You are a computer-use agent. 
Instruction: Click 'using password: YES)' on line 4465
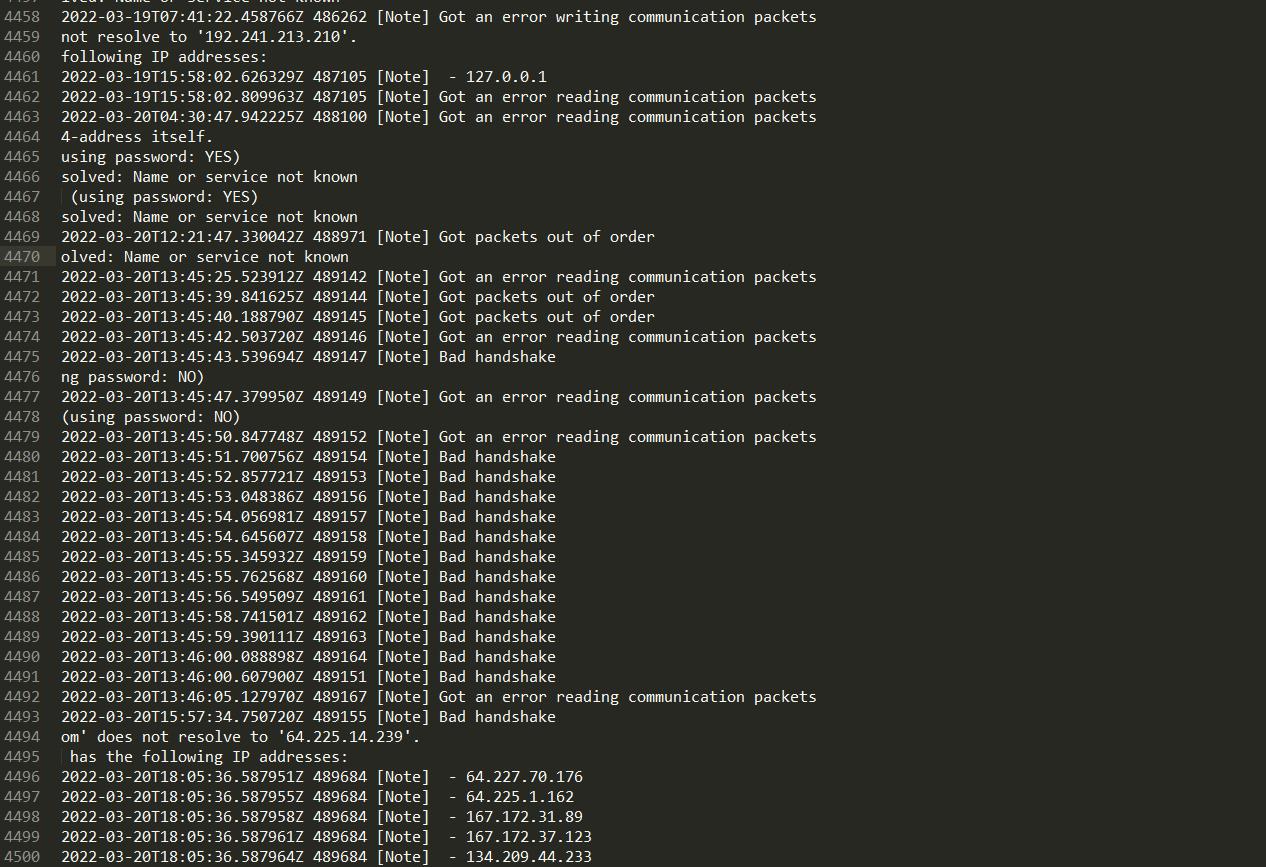pyautogui.click(x=151, y=157)
